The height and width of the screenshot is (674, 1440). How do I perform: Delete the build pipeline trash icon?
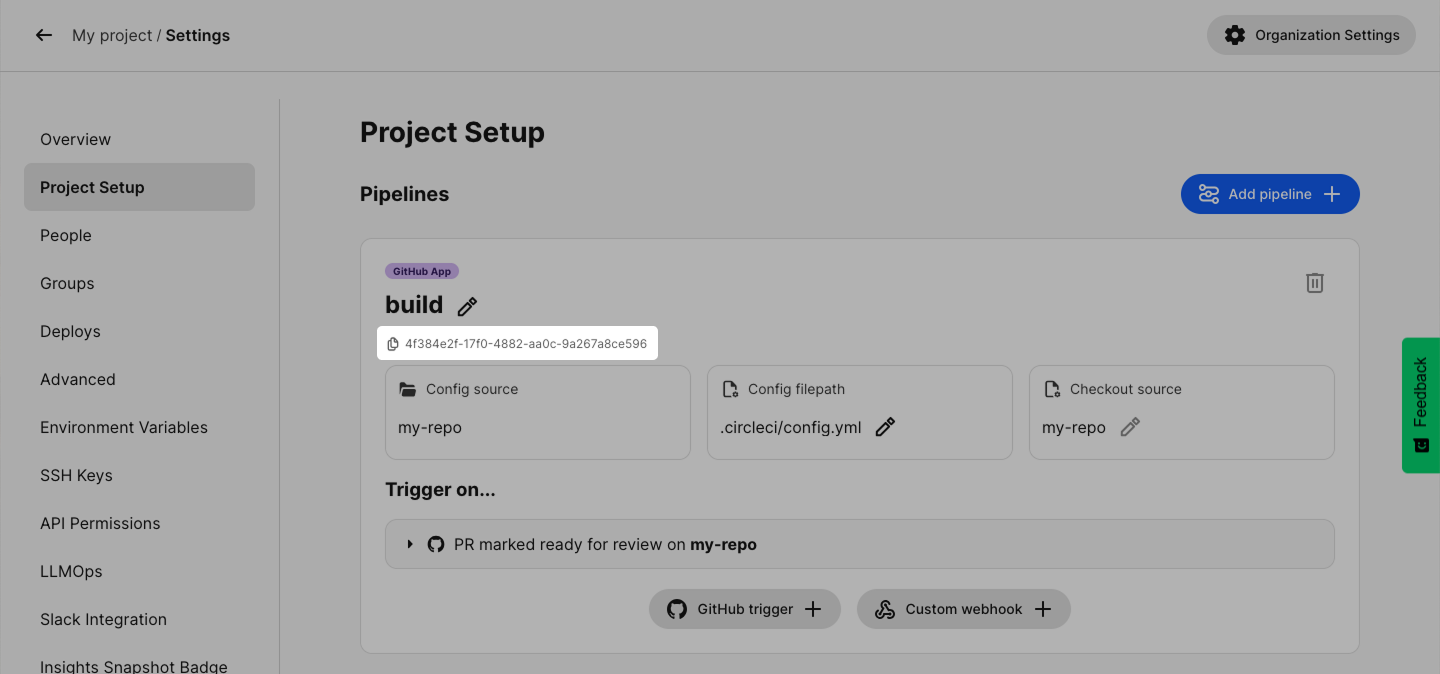point(1314,283)
